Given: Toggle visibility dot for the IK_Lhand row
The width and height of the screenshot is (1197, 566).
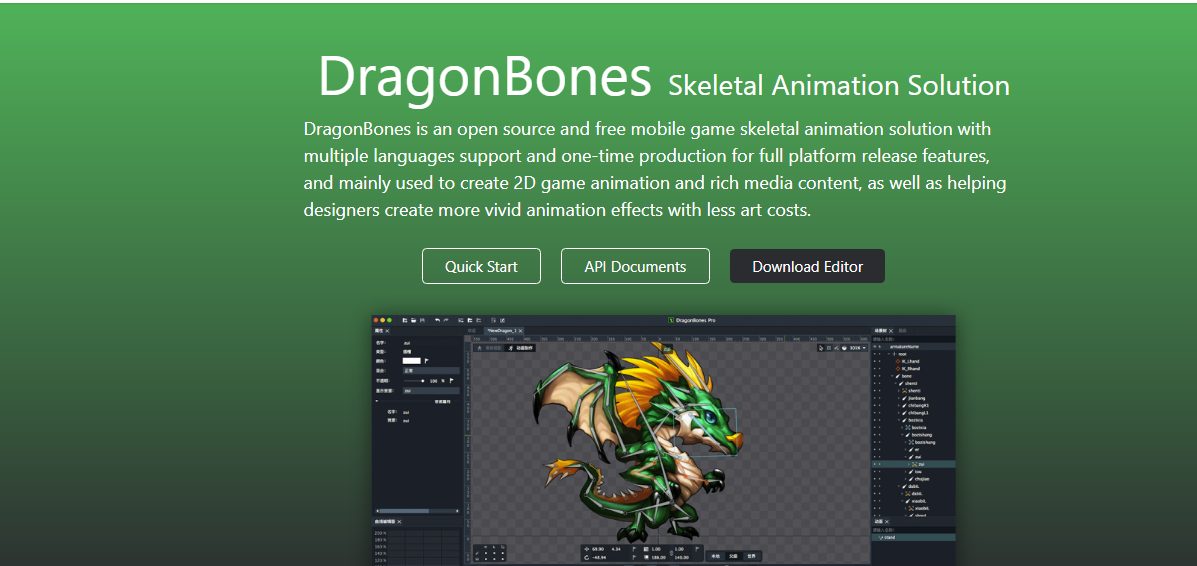Looking at the screenshot, I should 875,361.
